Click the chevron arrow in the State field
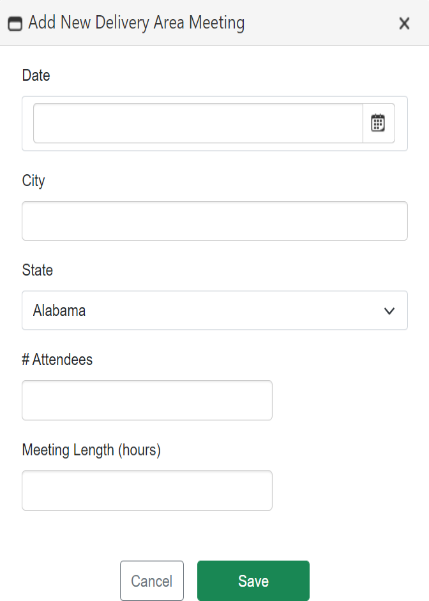The height and width of the screenshot is (601, 429). pos(389,311)
